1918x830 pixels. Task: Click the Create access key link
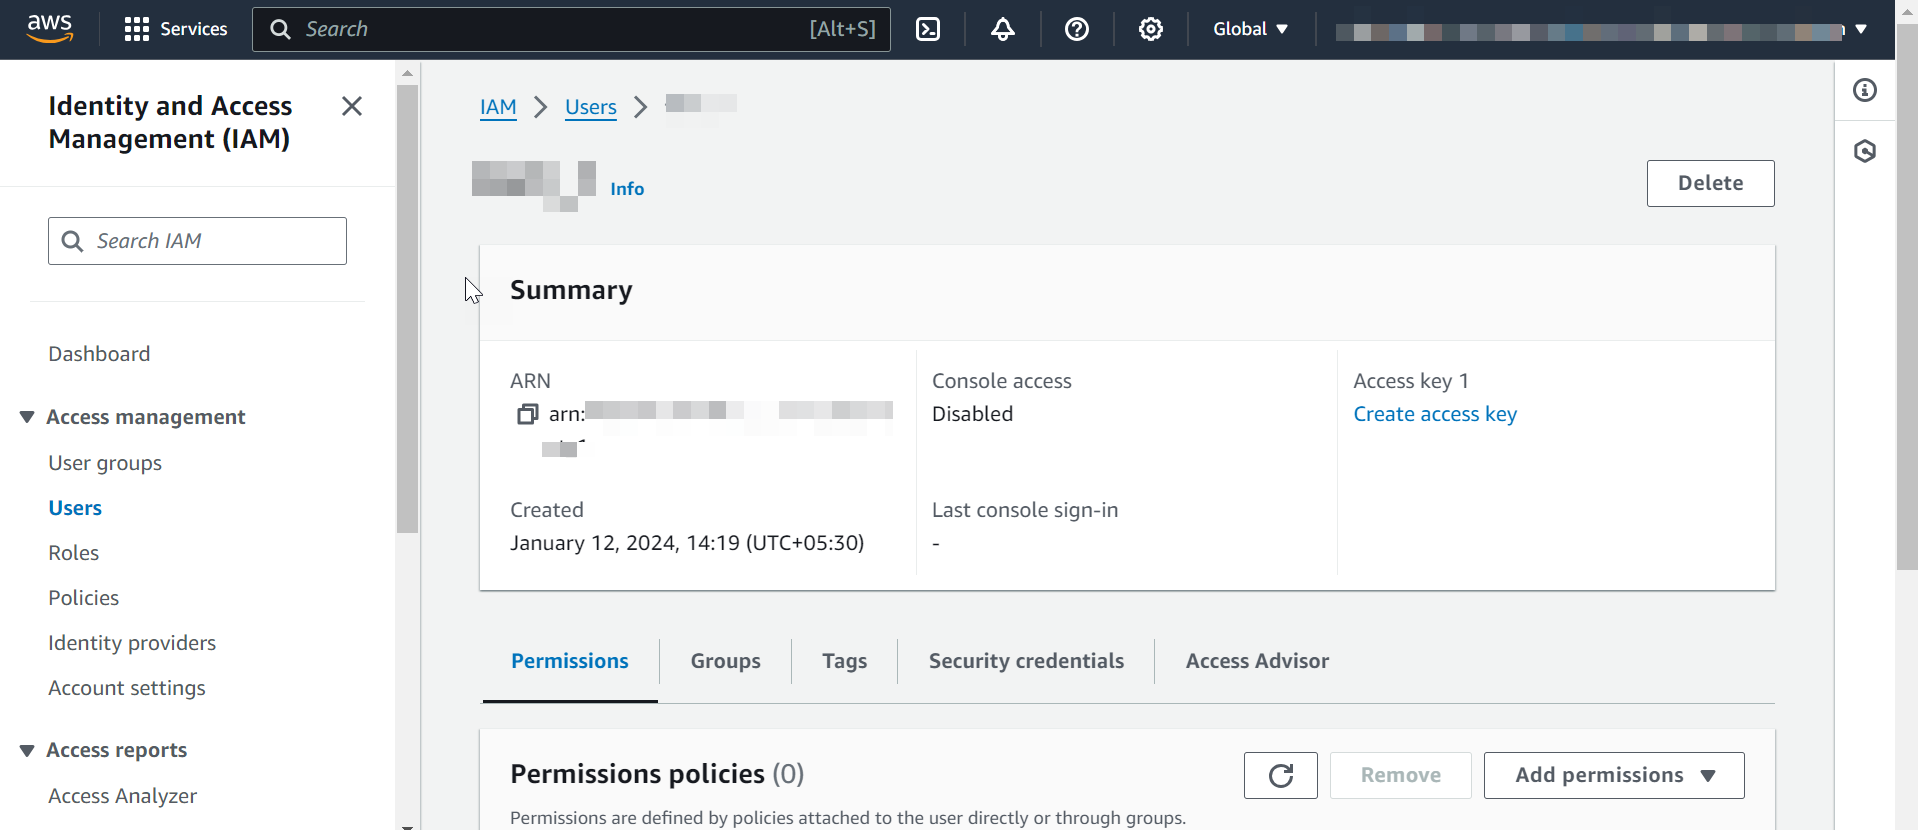point(1435,414)
